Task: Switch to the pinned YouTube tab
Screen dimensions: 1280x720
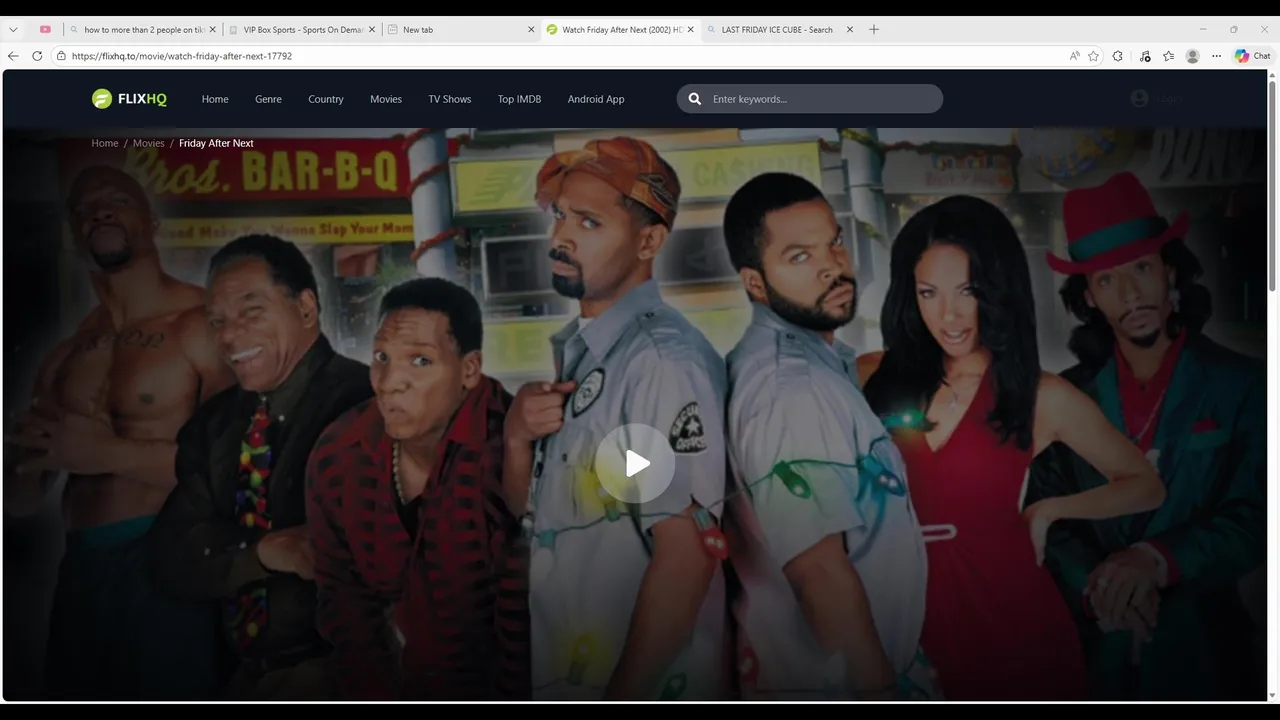Action: (45, 30)
